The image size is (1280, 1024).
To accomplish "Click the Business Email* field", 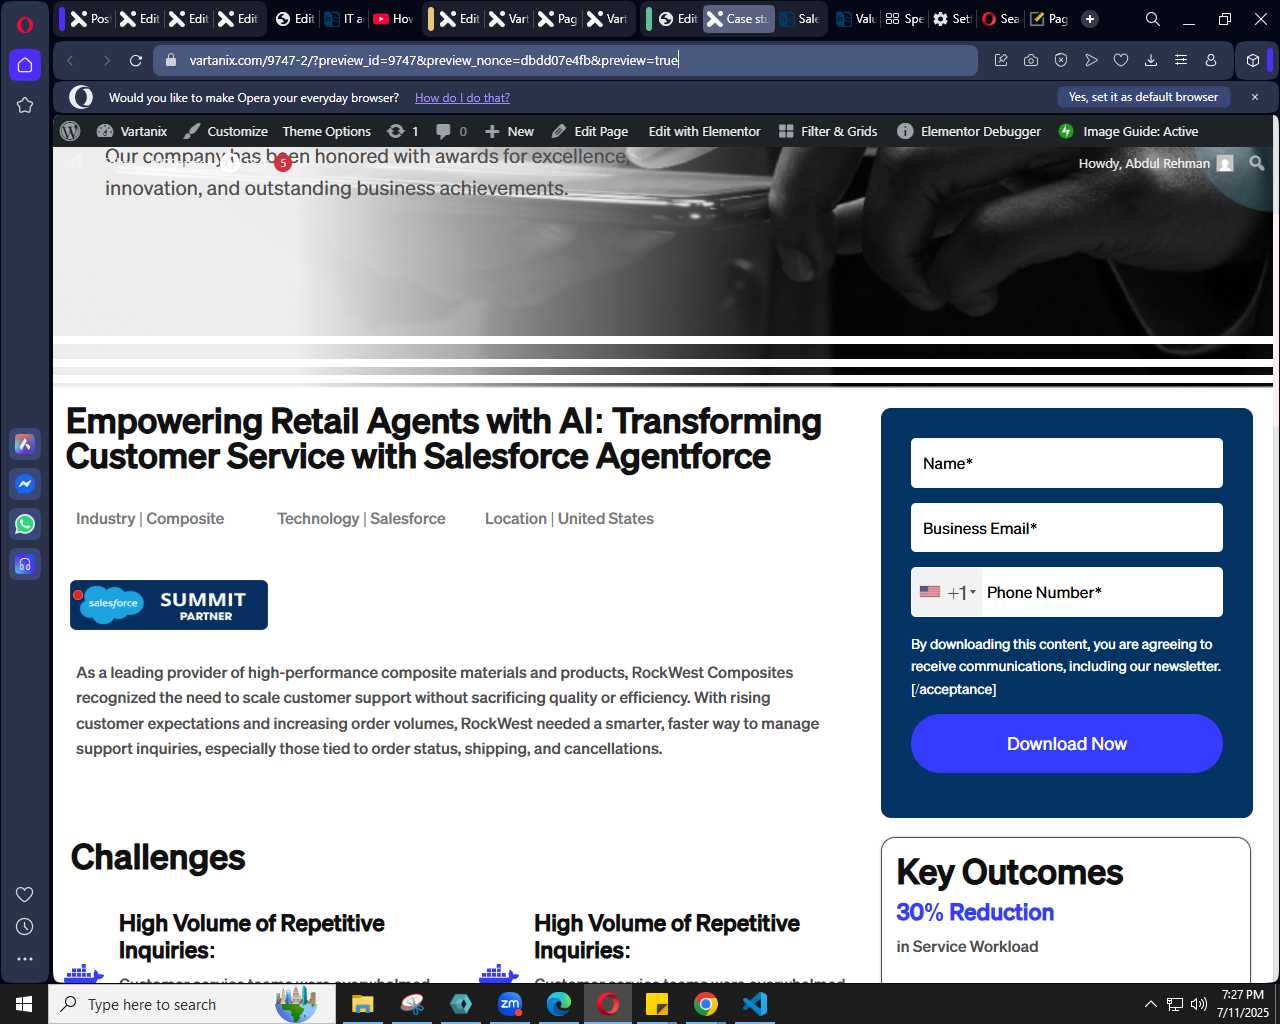I will click(x=1067, y=528).
